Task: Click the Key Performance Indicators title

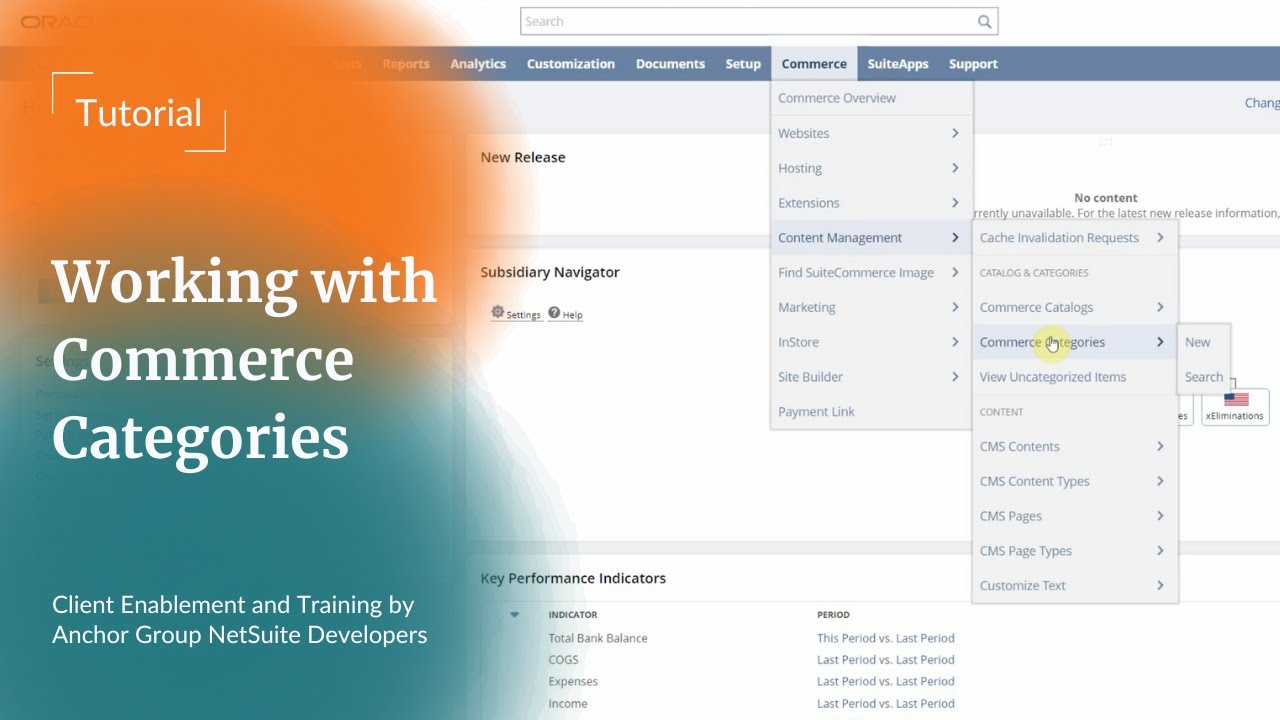Action: (x=573, y=578)
